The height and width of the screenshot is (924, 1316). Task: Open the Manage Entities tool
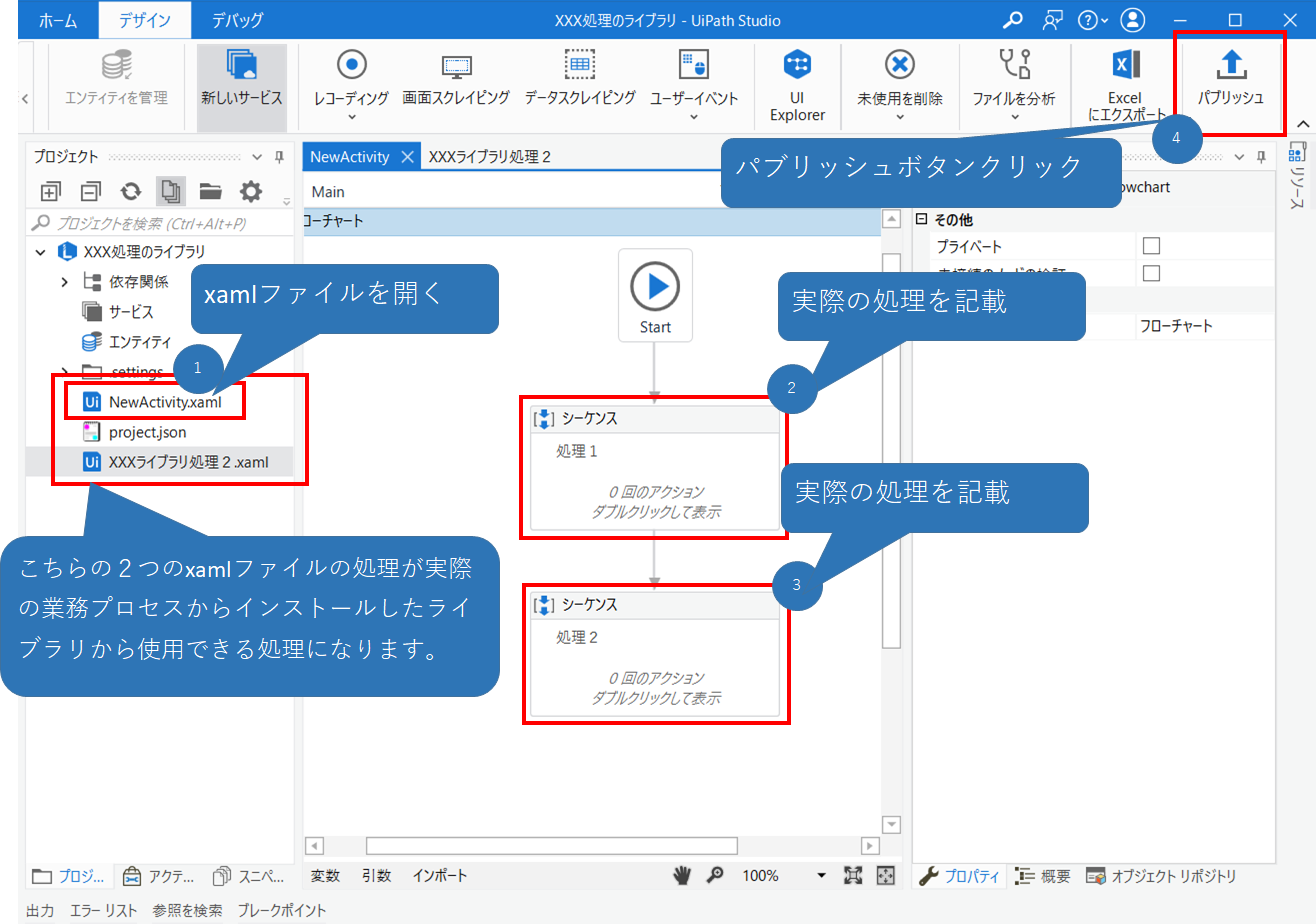click(x=116, y=78)
